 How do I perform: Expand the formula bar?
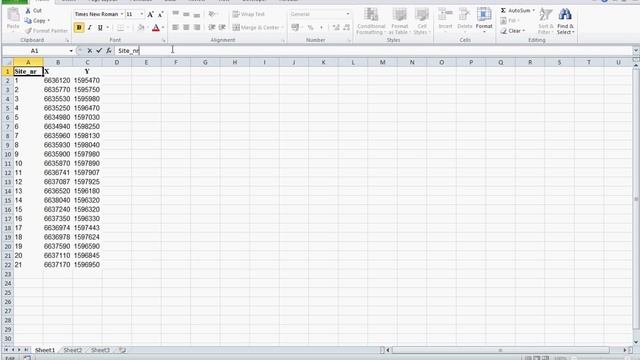636,51
